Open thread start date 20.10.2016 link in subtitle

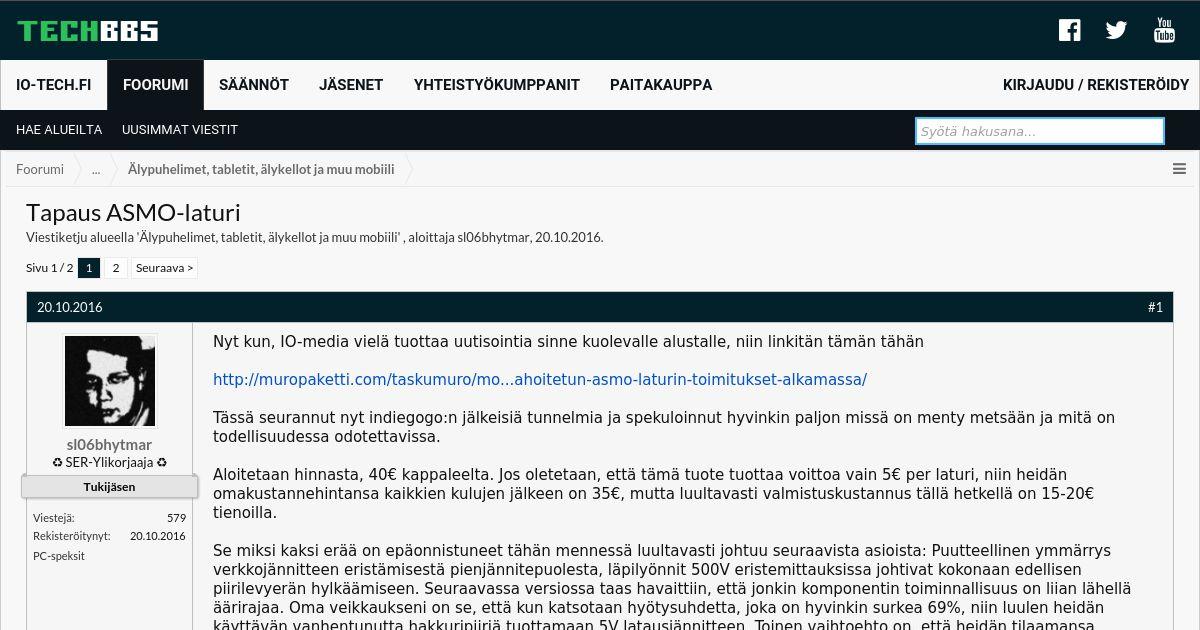pyautogui.click(x=568, y=238)
